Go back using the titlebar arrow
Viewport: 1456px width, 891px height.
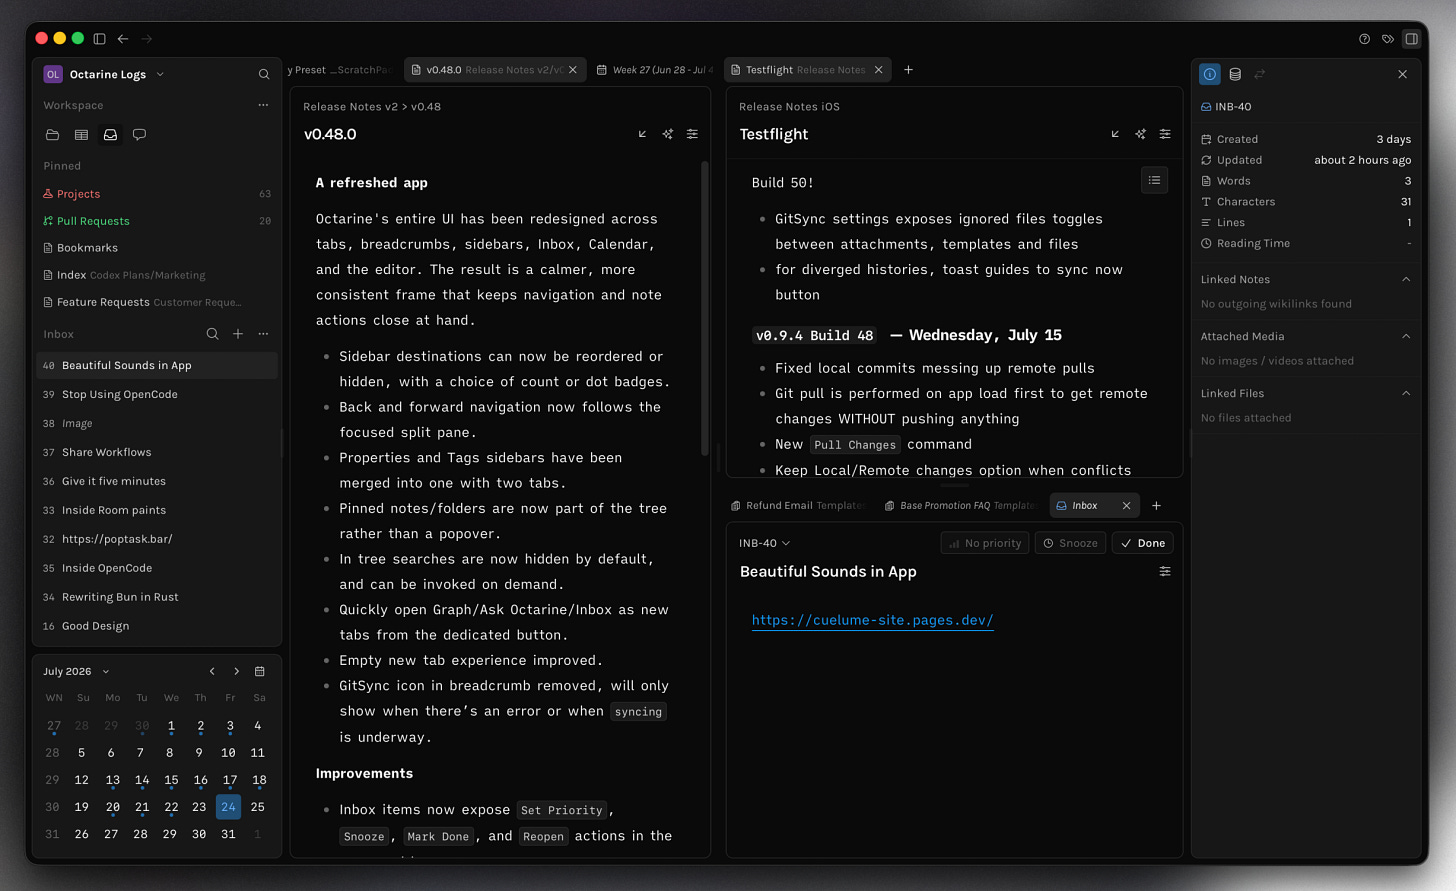pyautogui.click(x=123, y=39)
